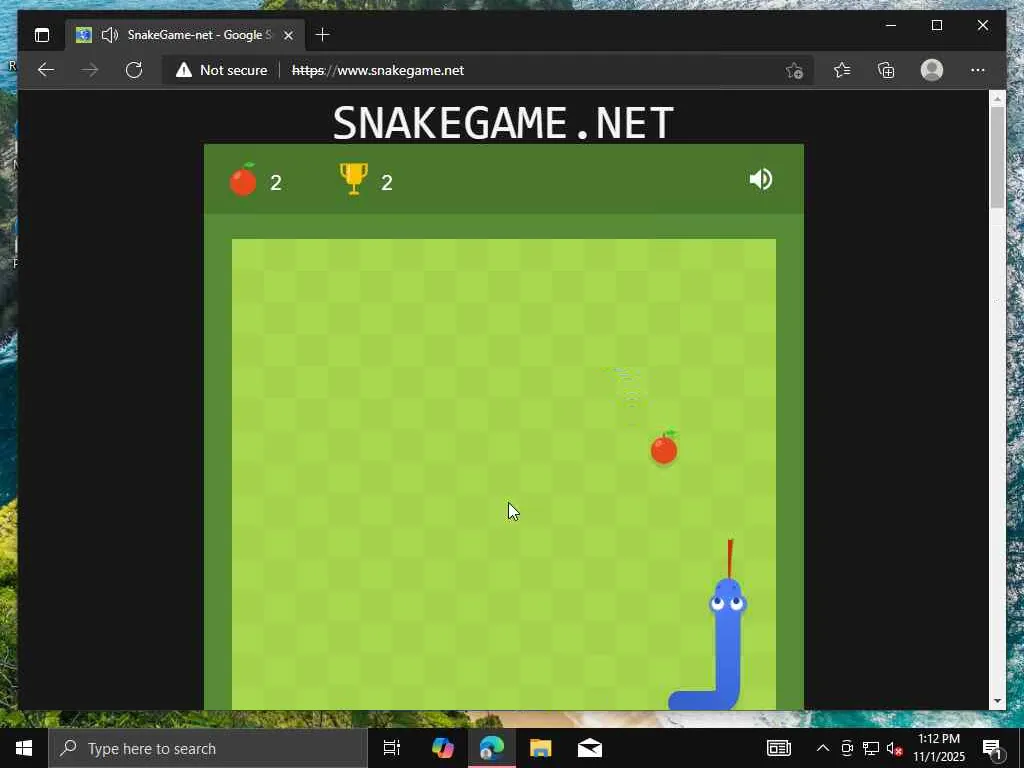
Task: Maximize the browser window
Action: click(936, 25)
